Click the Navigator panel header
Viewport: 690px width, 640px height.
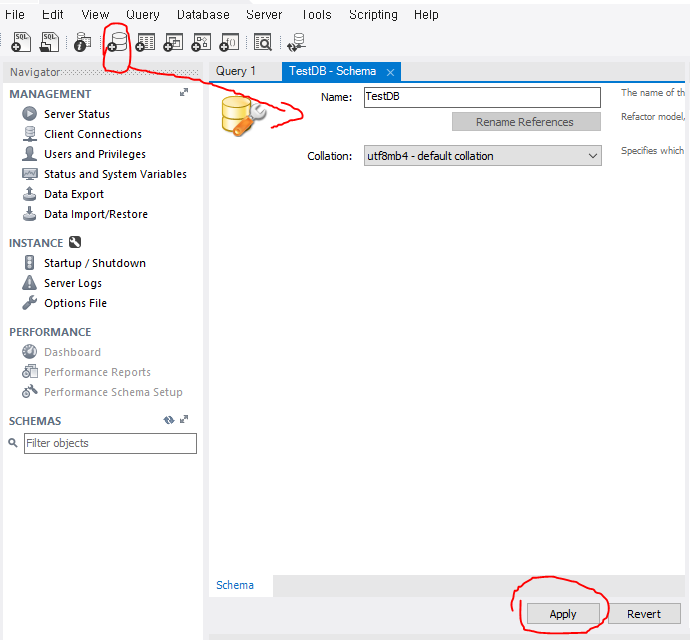point(103,72)
